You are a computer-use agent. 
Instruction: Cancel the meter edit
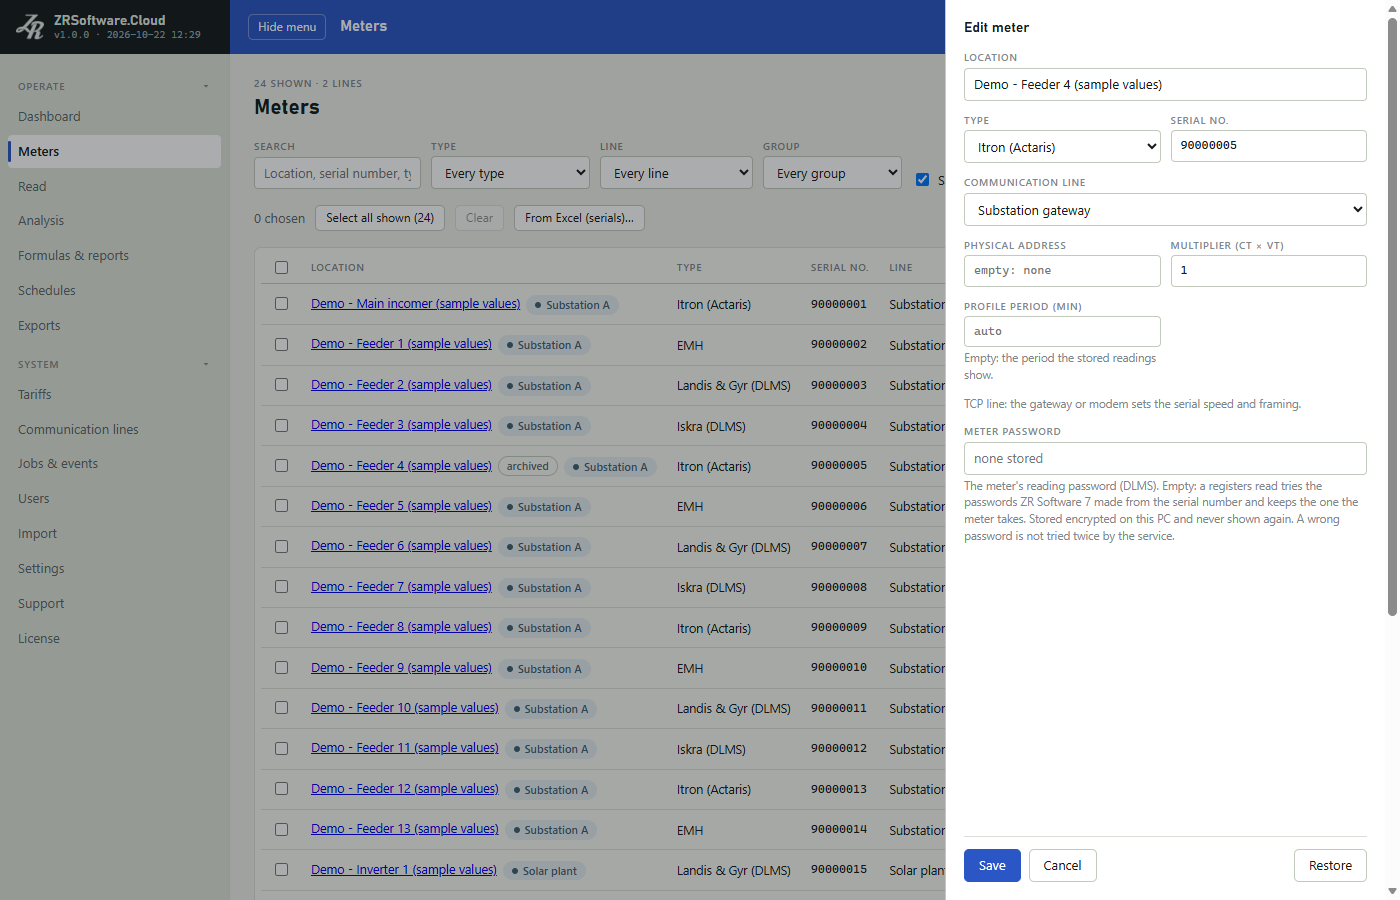click(x=1062, y=866)
